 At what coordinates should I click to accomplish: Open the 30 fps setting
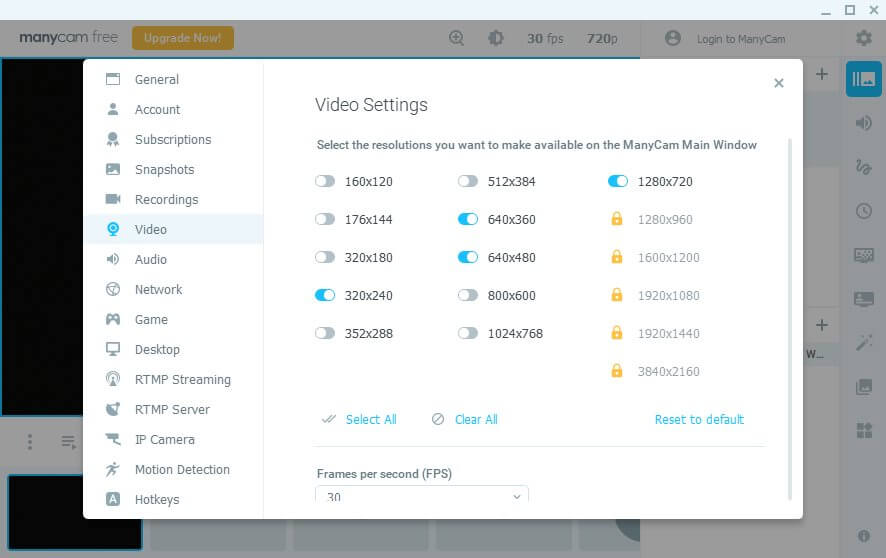click(545, 38)
